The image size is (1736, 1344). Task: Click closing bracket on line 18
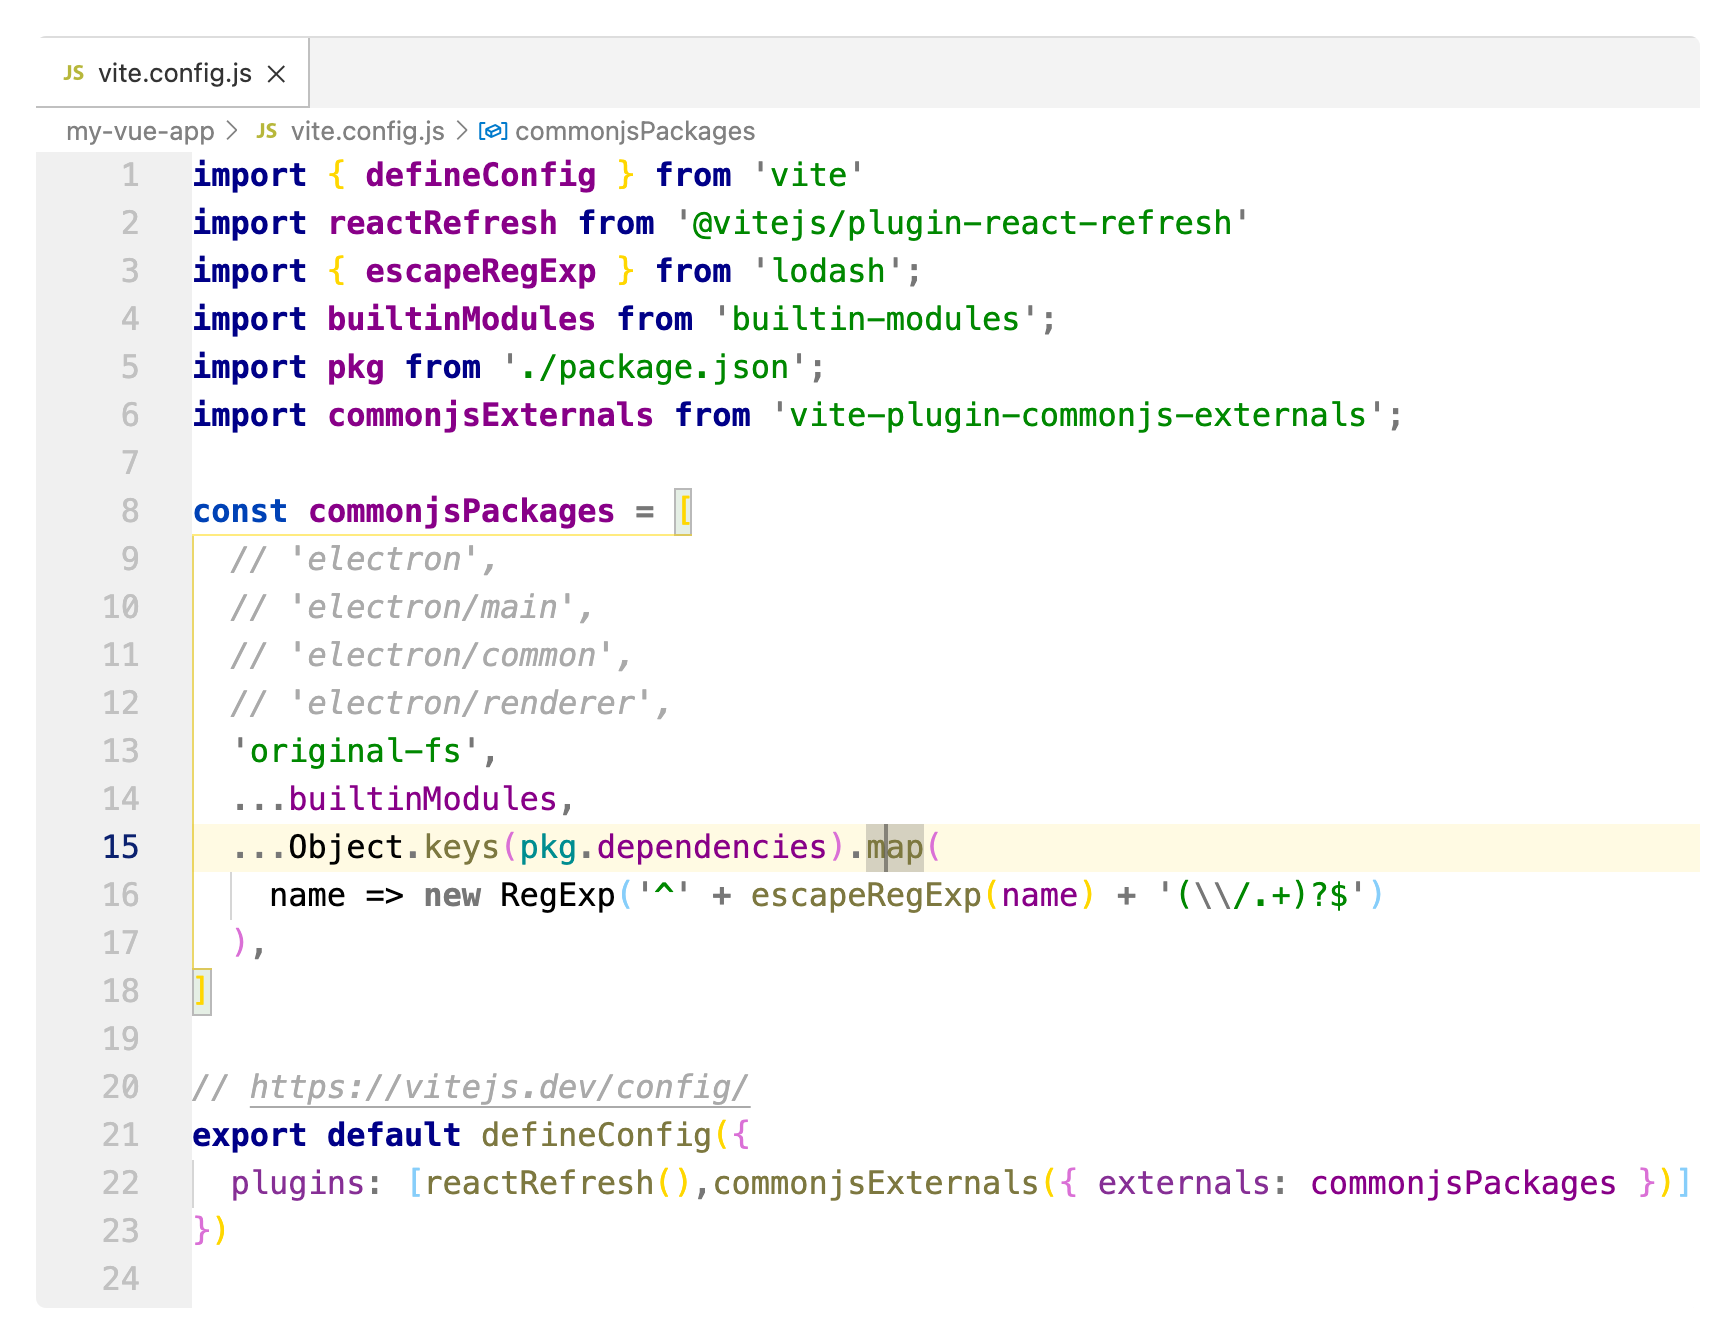[201, 991]
